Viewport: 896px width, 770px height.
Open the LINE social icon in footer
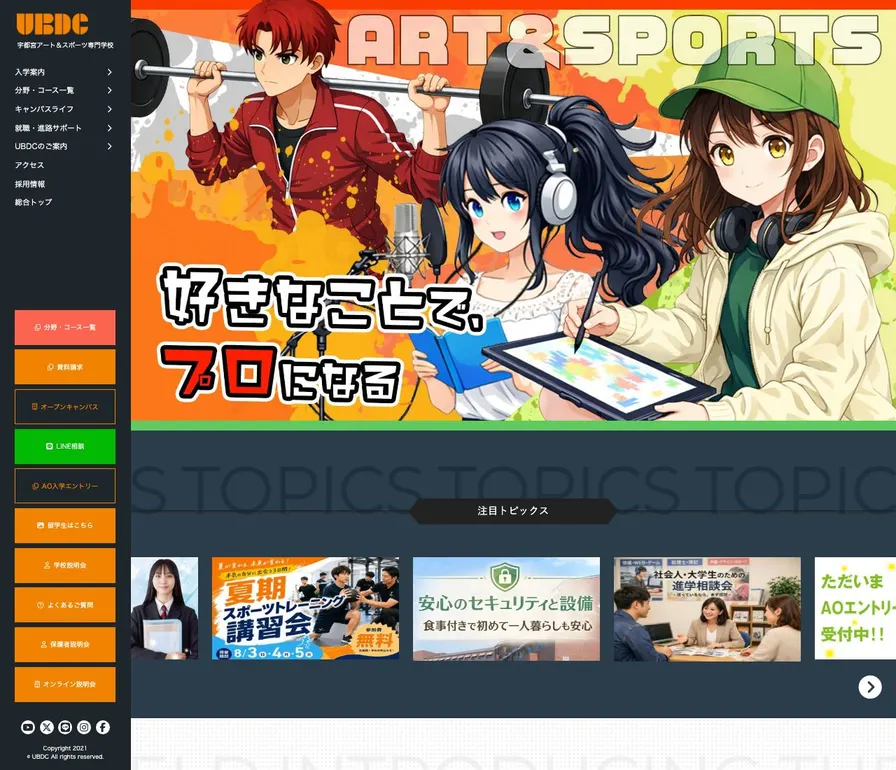pos(65,727)
